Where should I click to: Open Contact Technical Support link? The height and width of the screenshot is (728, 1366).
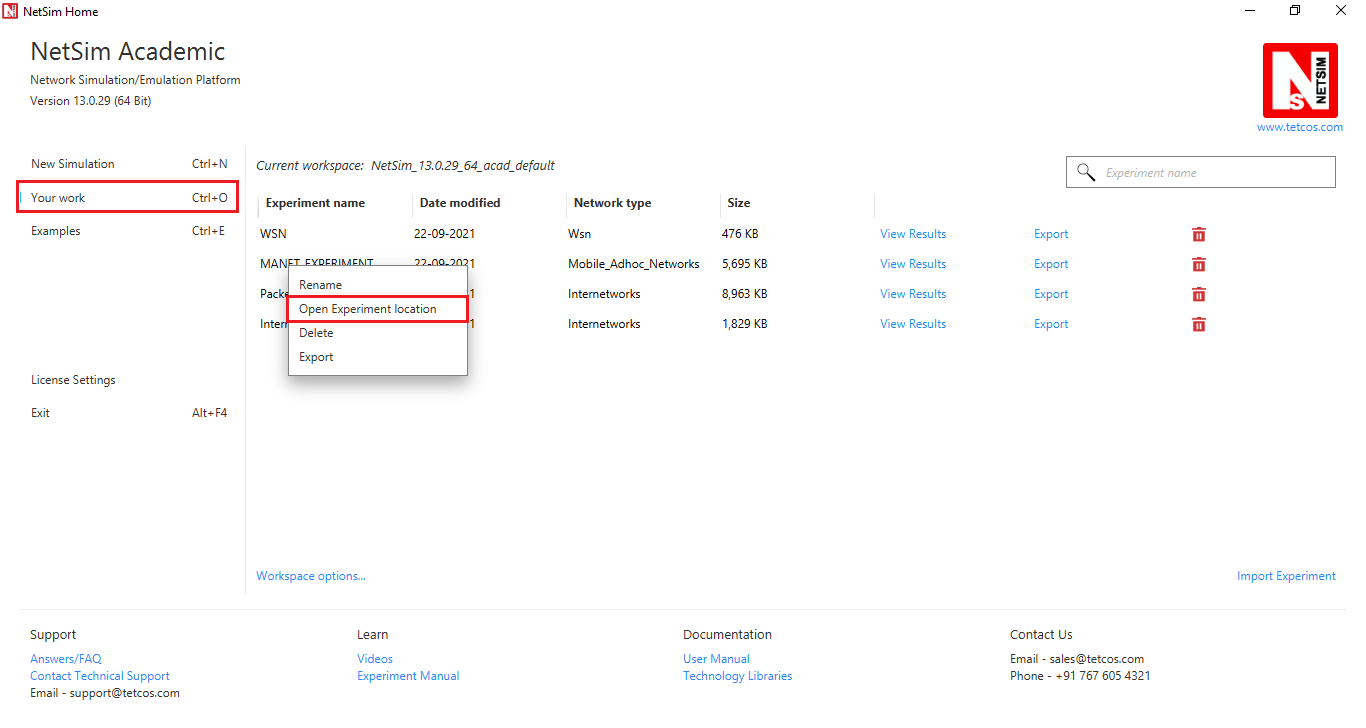(x=100, y=676)
